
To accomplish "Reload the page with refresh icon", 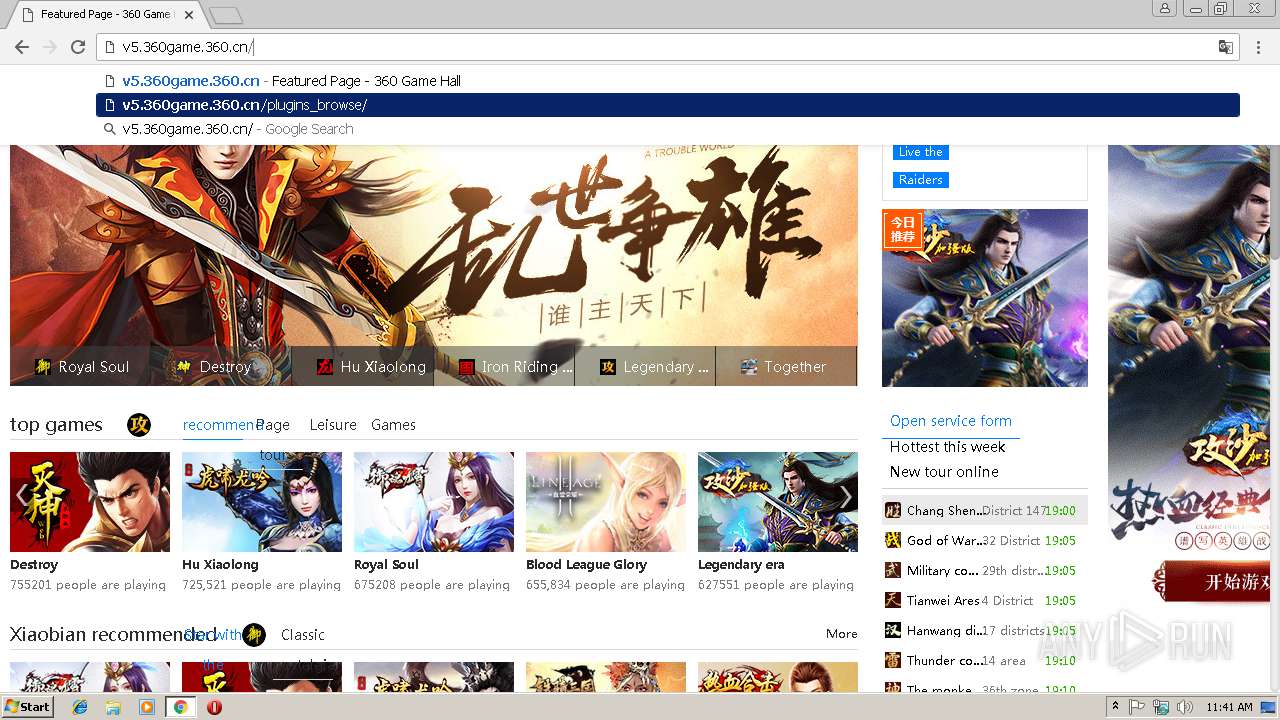I will click(x=77, y=47).
